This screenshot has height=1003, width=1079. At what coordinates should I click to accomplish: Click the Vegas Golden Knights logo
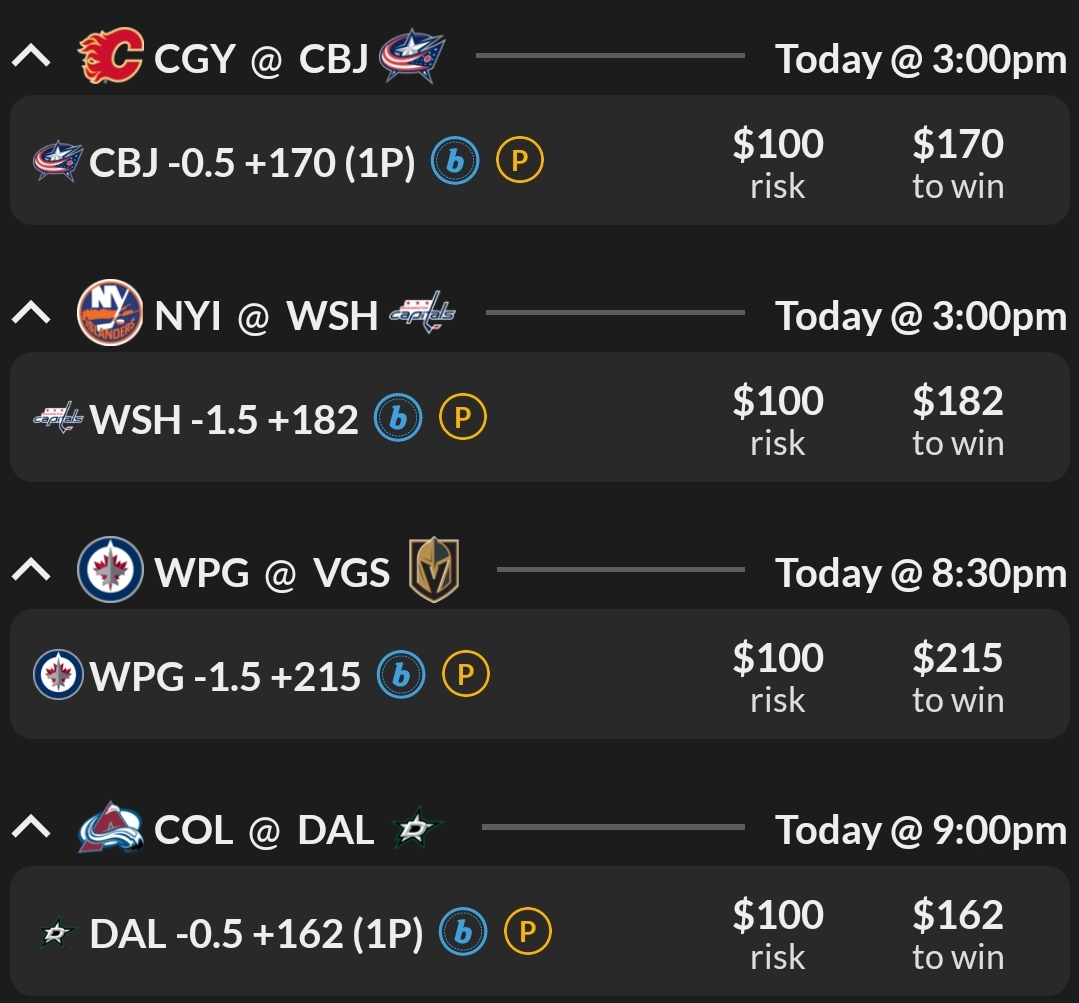(x=434, y=571)
